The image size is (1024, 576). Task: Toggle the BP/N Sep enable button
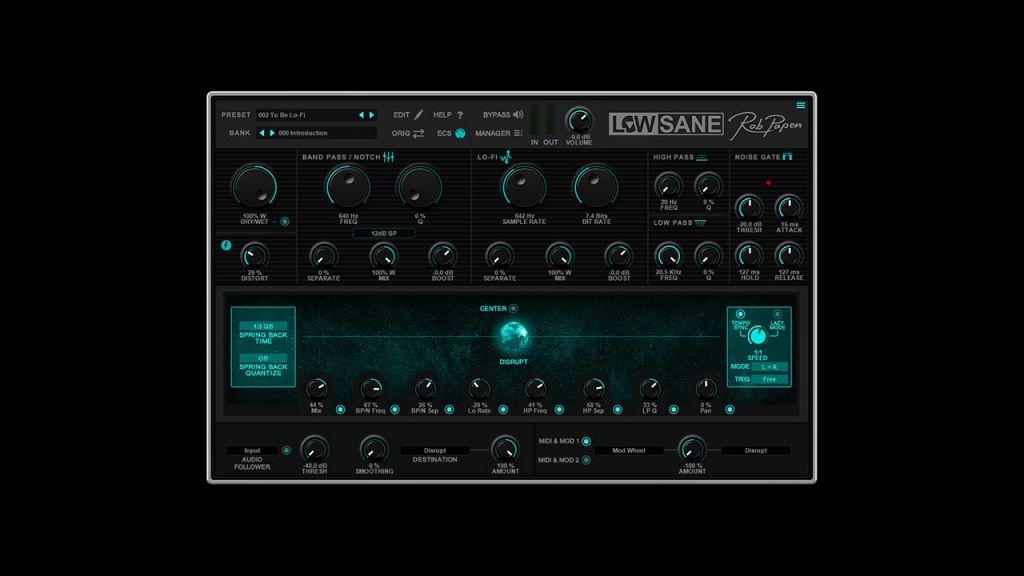point(449,409)
